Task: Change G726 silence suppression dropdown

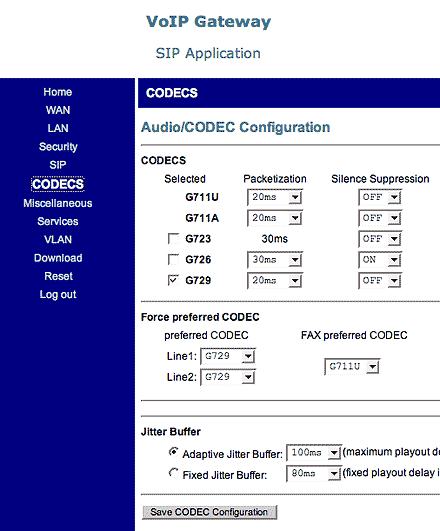Action: pos(380,260)
